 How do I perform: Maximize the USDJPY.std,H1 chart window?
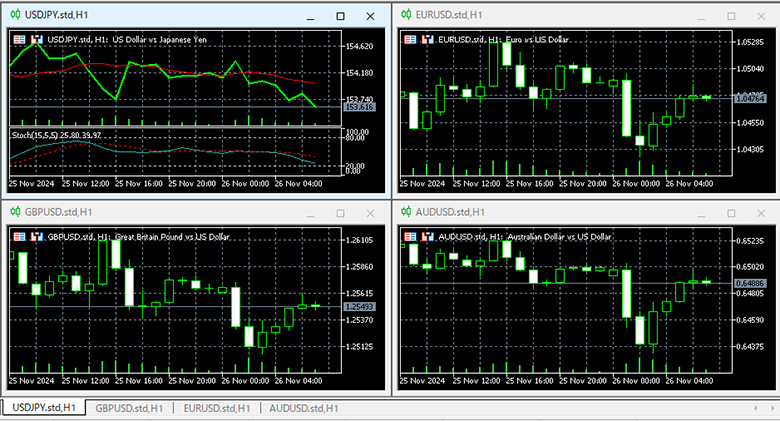[x=340, y=16]
